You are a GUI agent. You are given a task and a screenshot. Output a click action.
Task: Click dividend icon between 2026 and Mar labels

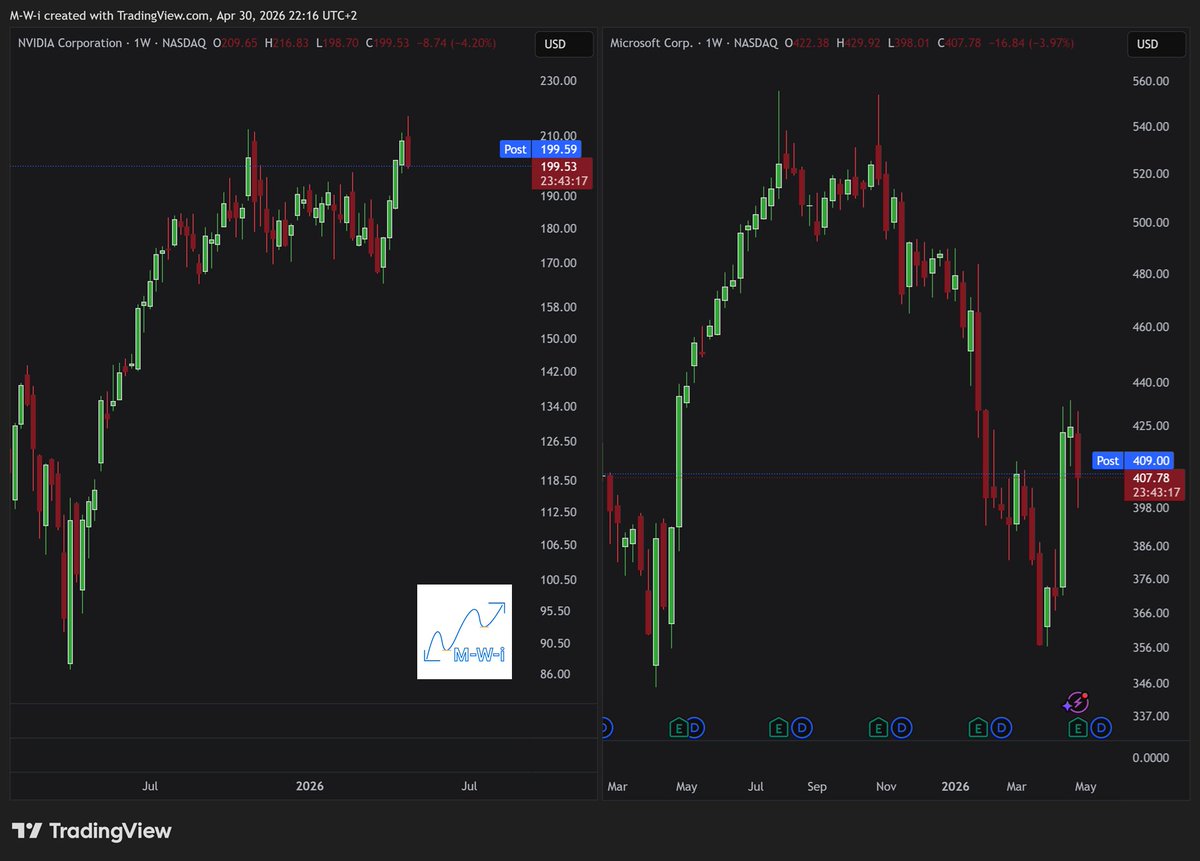[1000, 728]
